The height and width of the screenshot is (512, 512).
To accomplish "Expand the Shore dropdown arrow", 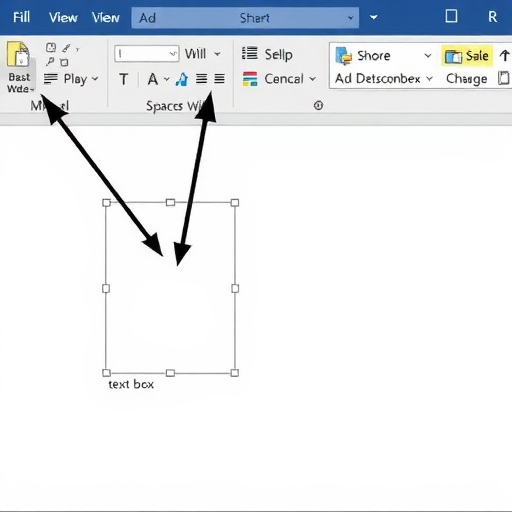I will [x=428, y=56].
